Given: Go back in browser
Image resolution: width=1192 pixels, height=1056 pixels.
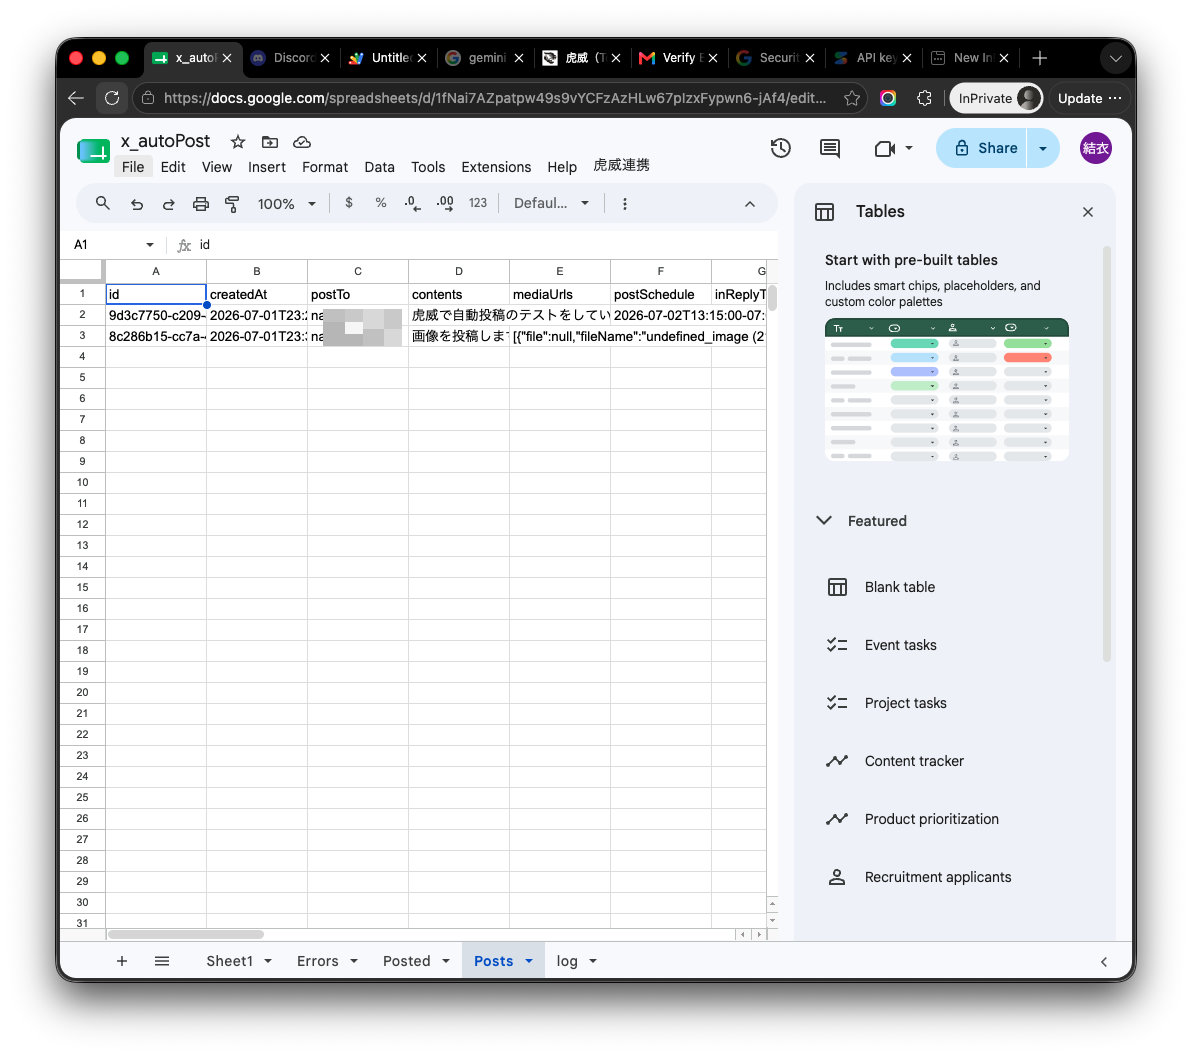Looking at the screenshot, I should [x=75, y=98].
